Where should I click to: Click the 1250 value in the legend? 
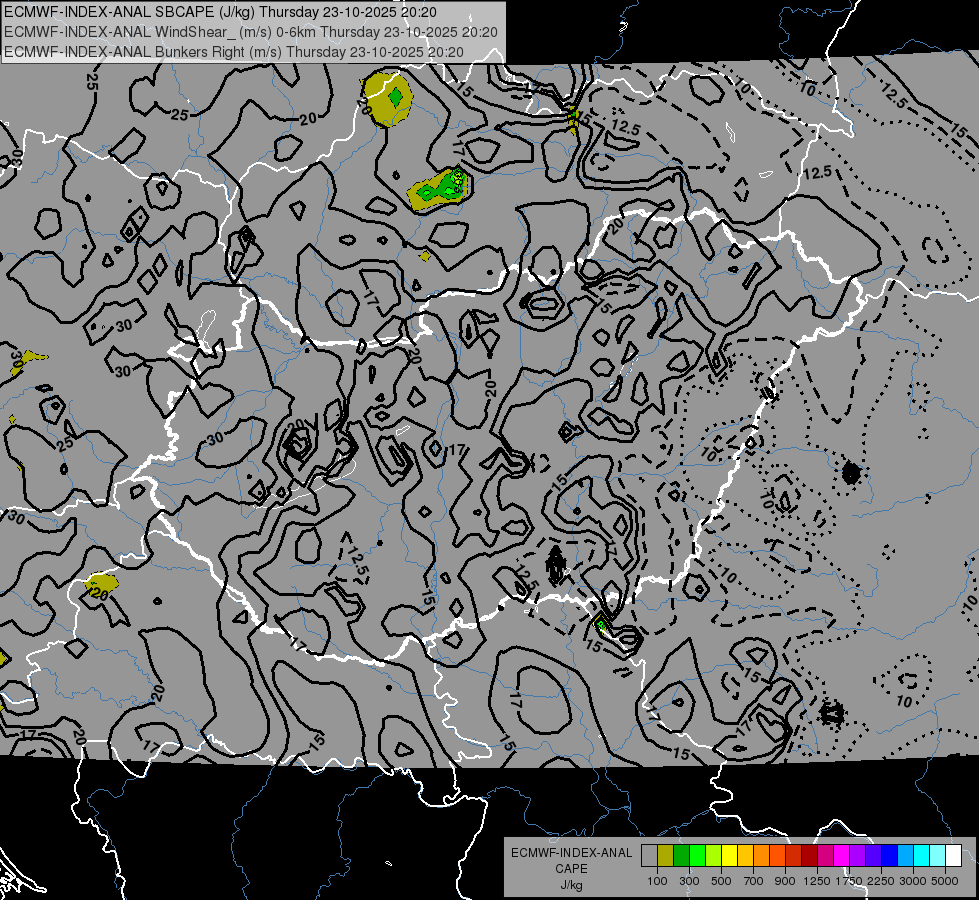tap(817, 881)
